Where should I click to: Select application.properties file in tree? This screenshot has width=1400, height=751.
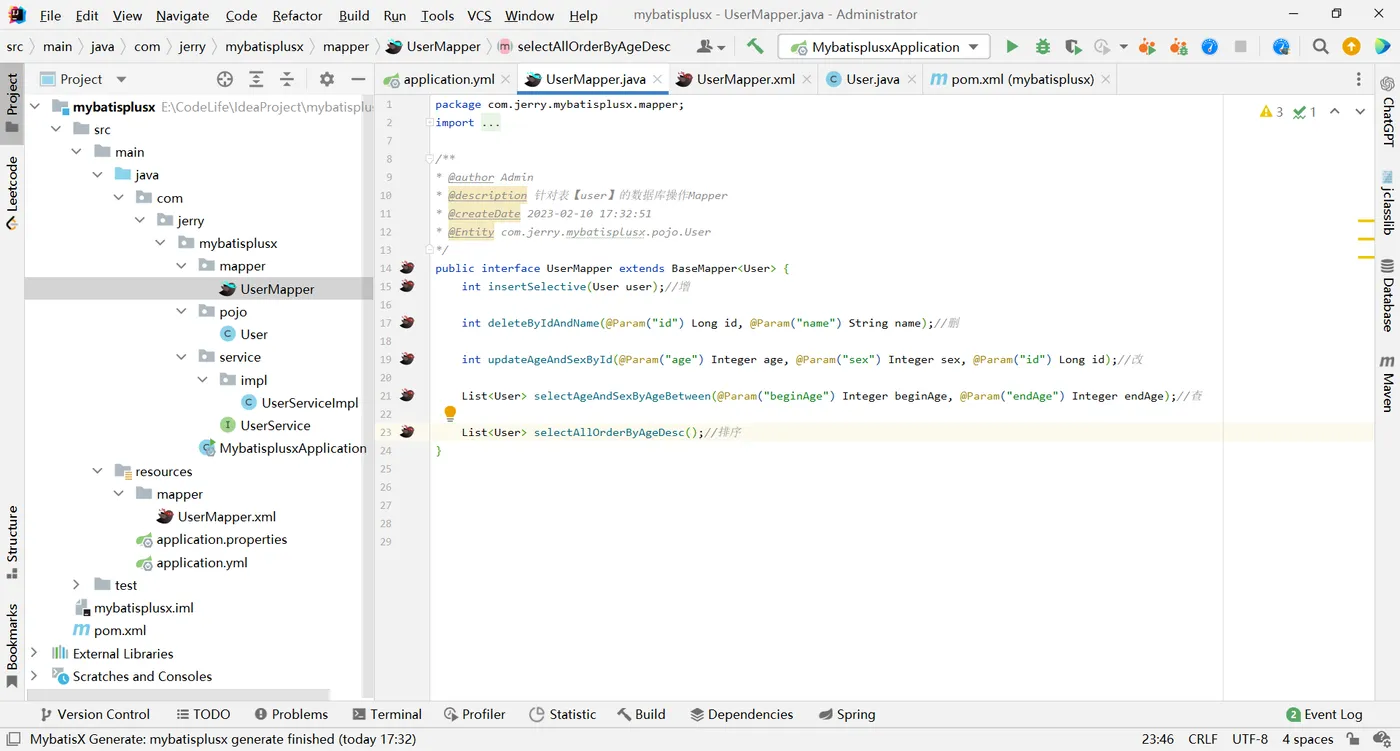221,539
